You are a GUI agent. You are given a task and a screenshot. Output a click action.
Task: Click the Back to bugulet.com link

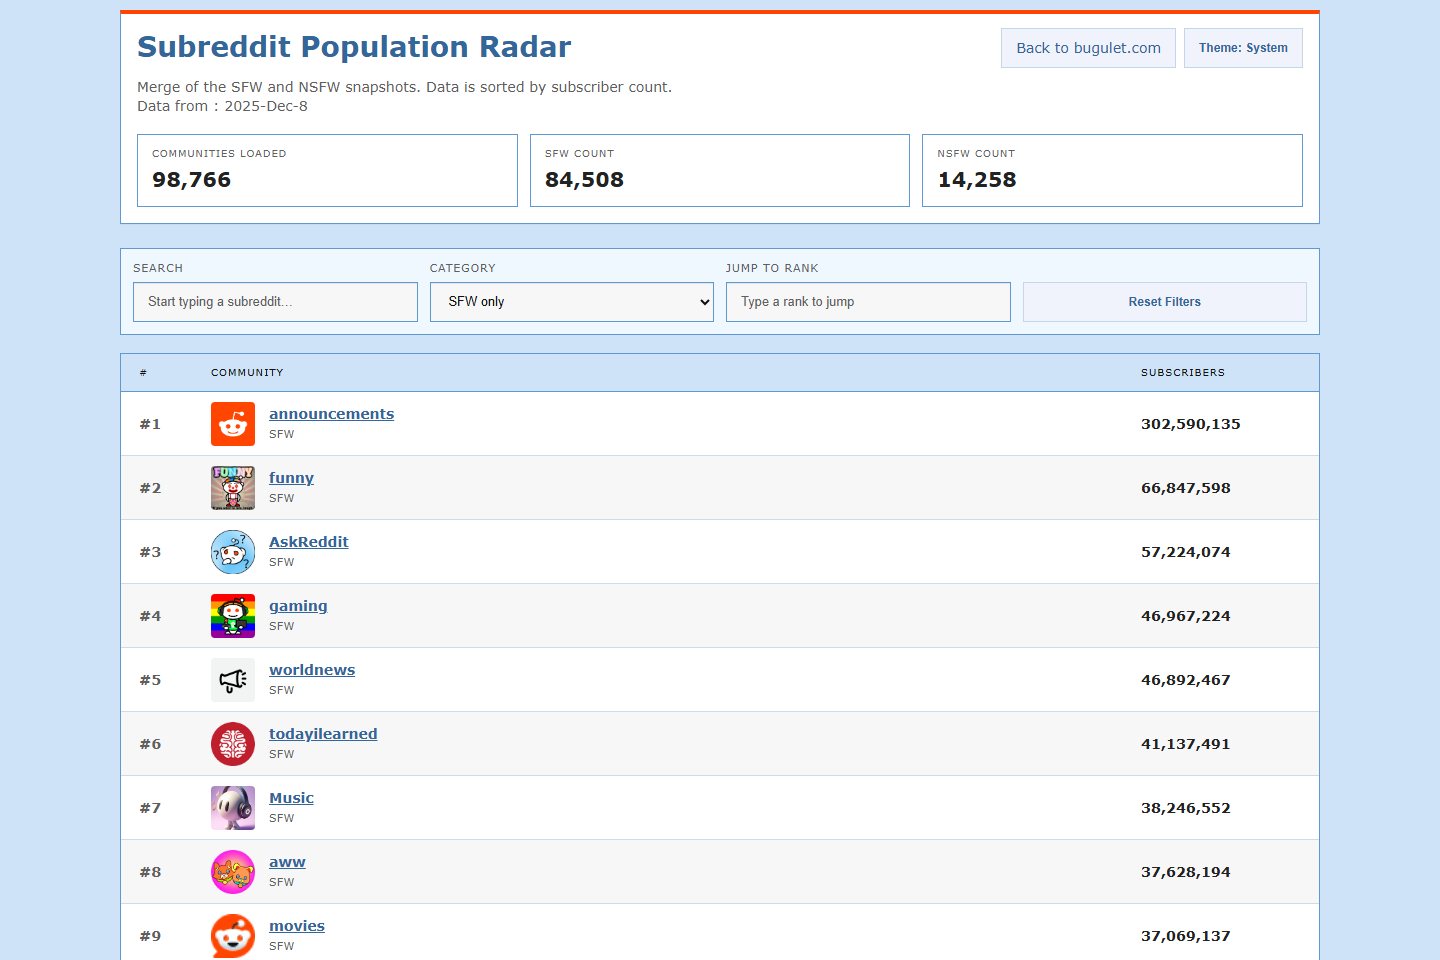1087,48
